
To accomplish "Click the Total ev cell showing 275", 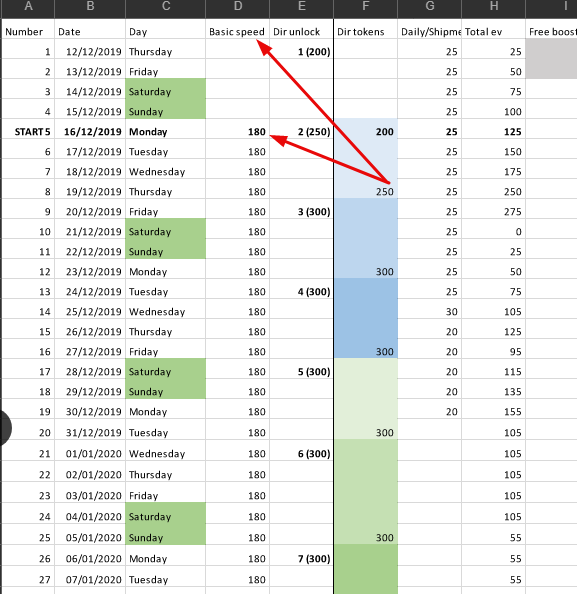I will [x=494, y=211].
